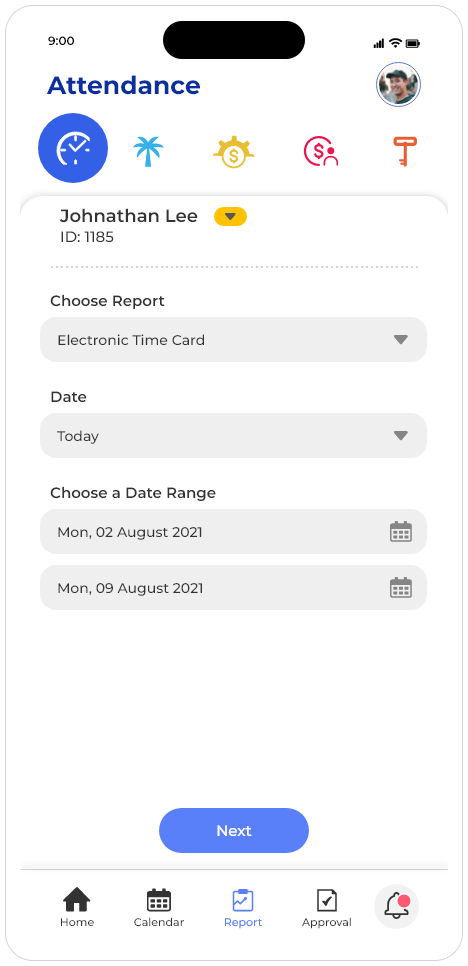
Task: Click the Attendance page title
Action: 124,85
